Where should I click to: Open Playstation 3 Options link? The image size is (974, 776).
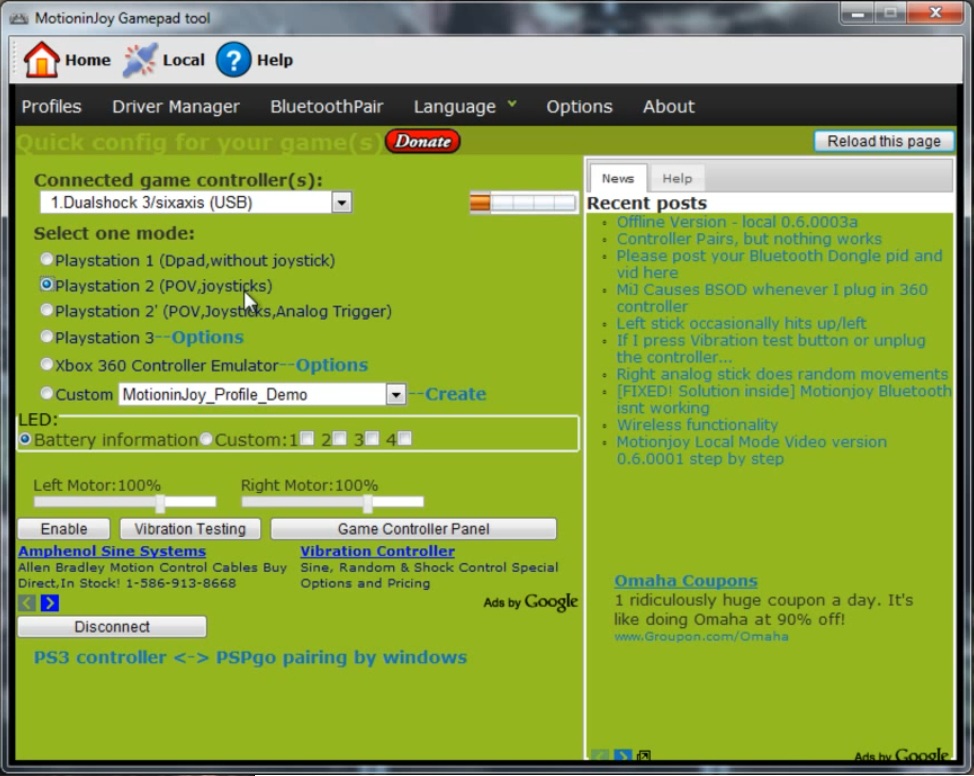(x=207, y=337)
